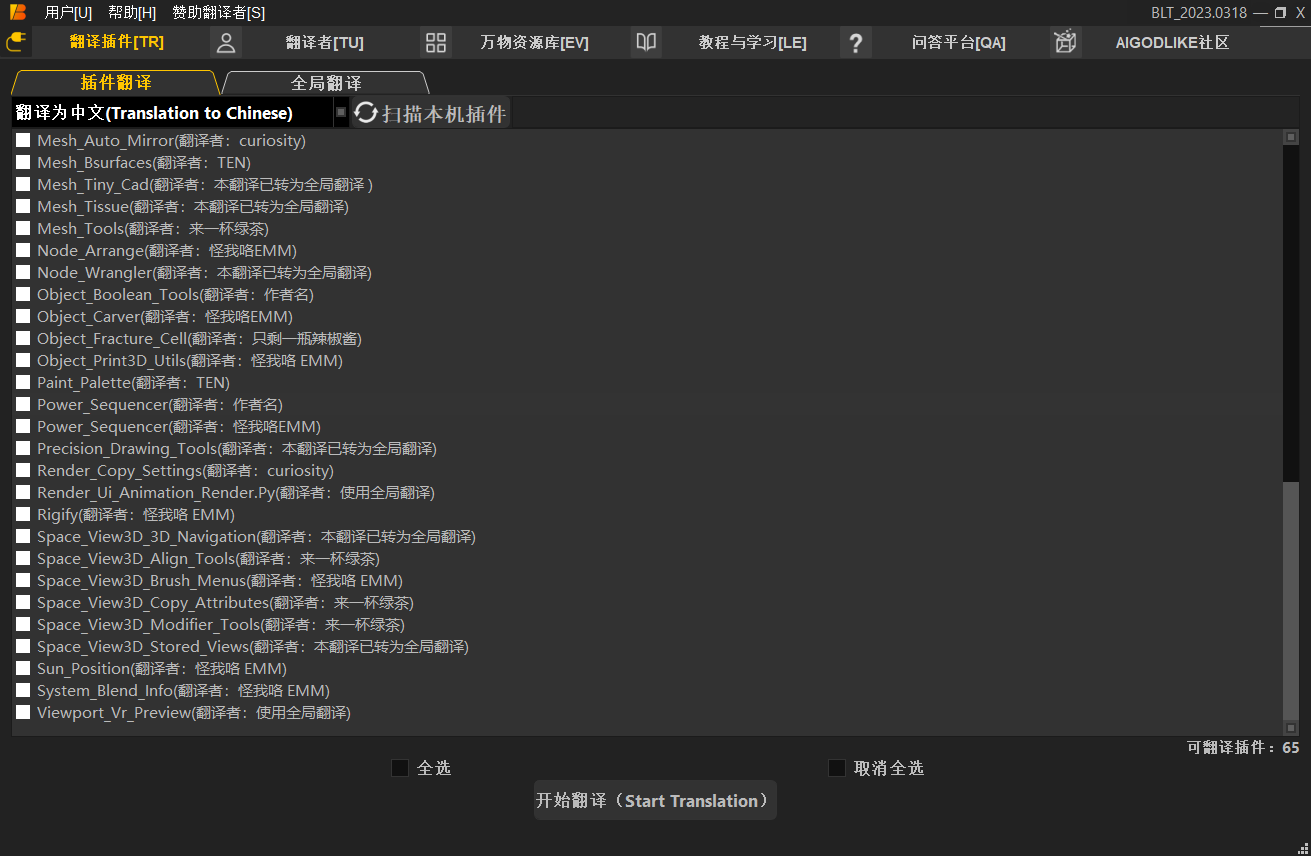Click the person icon beside 翻译者[TU]

point(226,43)
